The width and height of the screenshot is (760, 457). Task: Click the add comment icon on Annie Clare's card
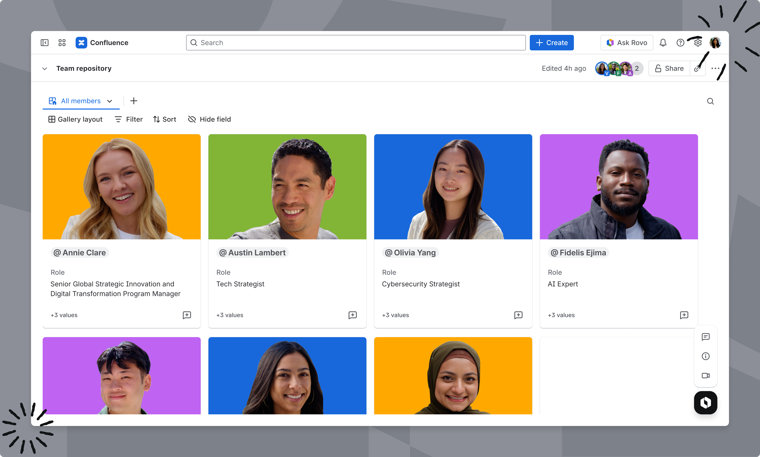[187, 315]
